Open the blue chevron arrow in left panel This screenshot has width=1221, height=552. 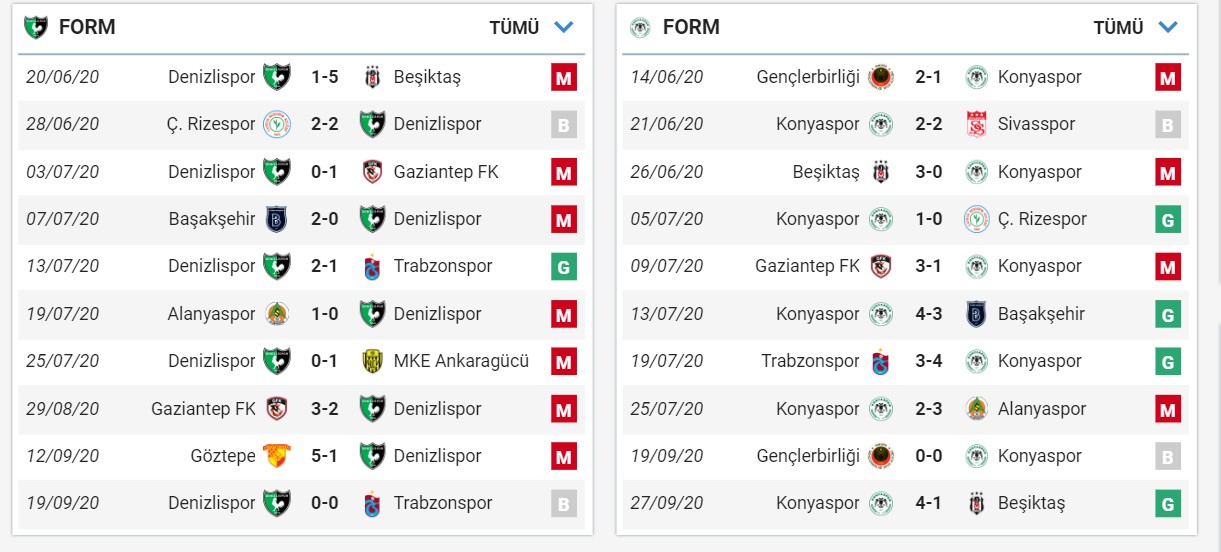564,27
